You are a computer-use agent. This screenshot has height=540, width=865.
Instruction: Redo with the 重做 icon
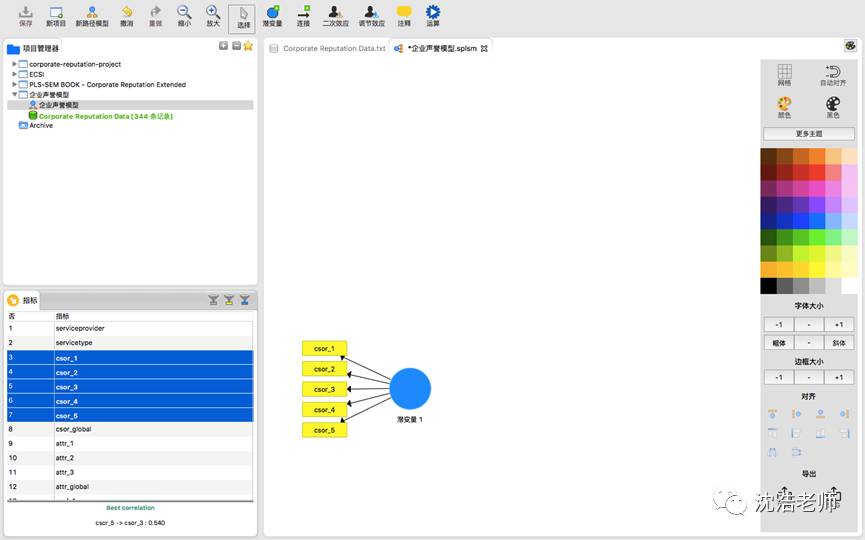(x=156, y=16)
